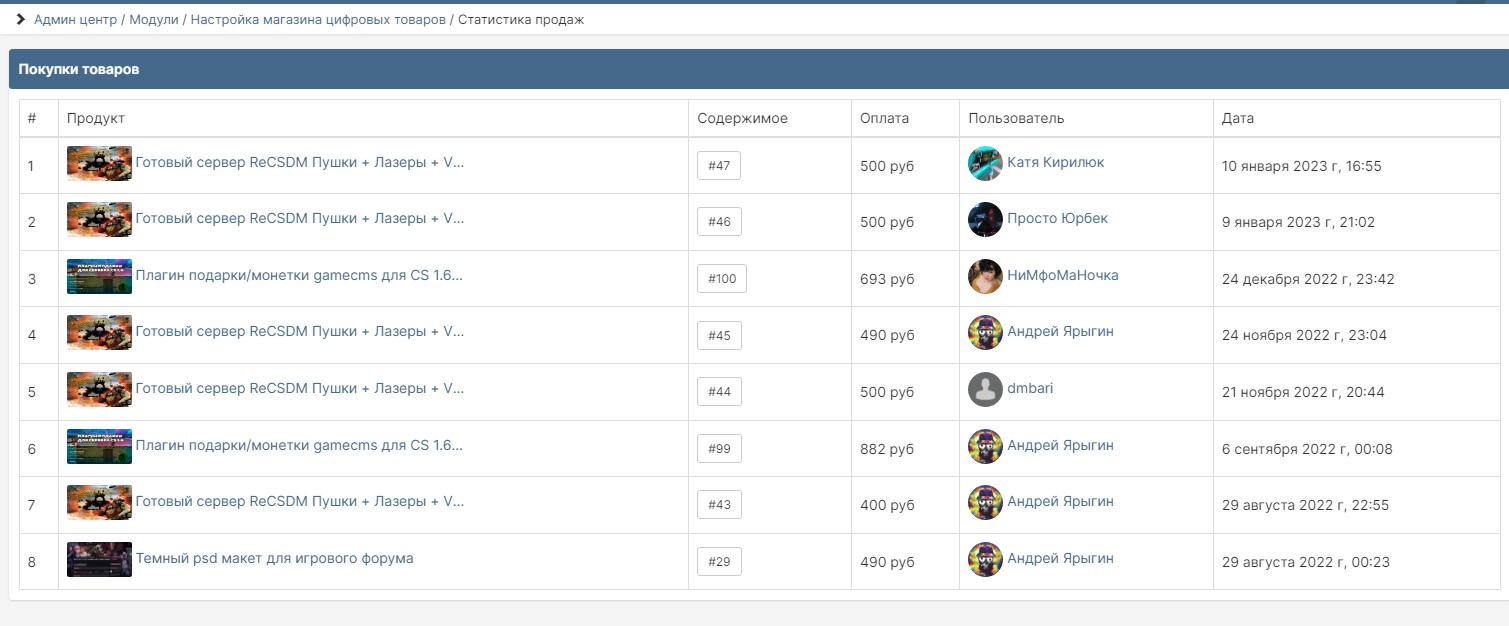The width and height of the screenshot is (1509, 626).
Task: Open plugin thumbnail in row 3
Action: 99,277
